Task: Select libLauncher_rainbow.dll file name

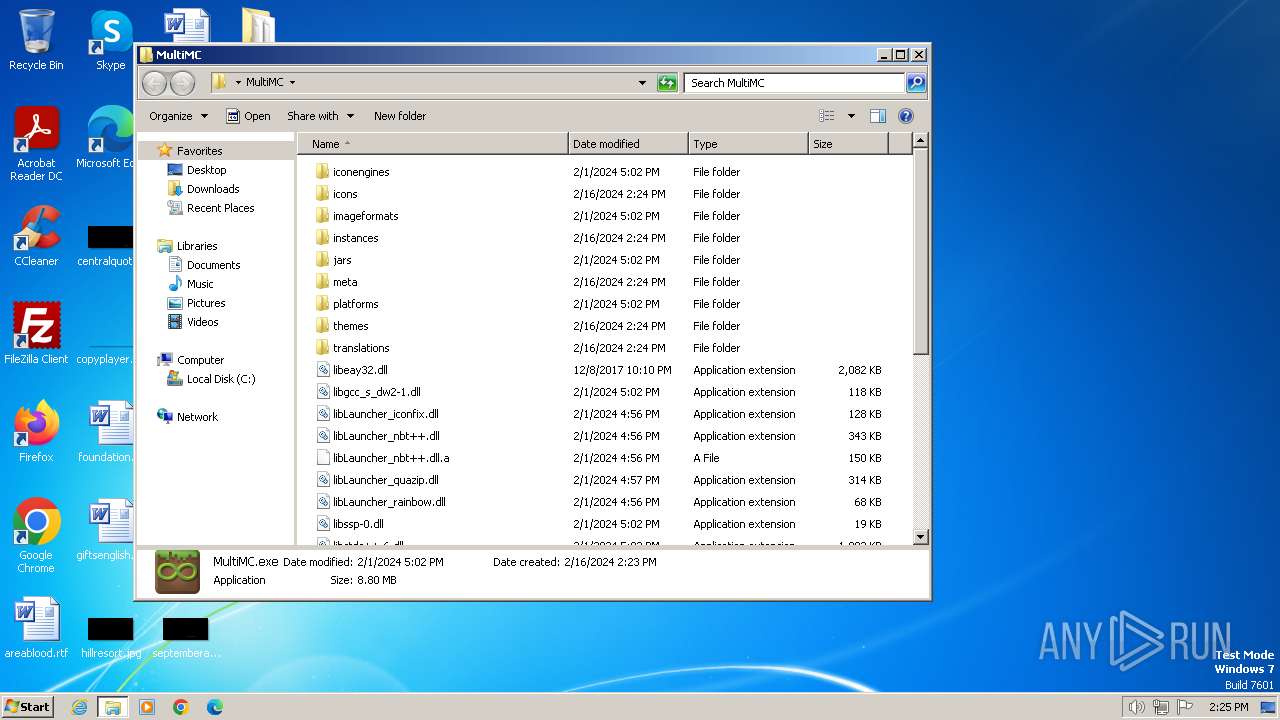Action: pos(389,502)
